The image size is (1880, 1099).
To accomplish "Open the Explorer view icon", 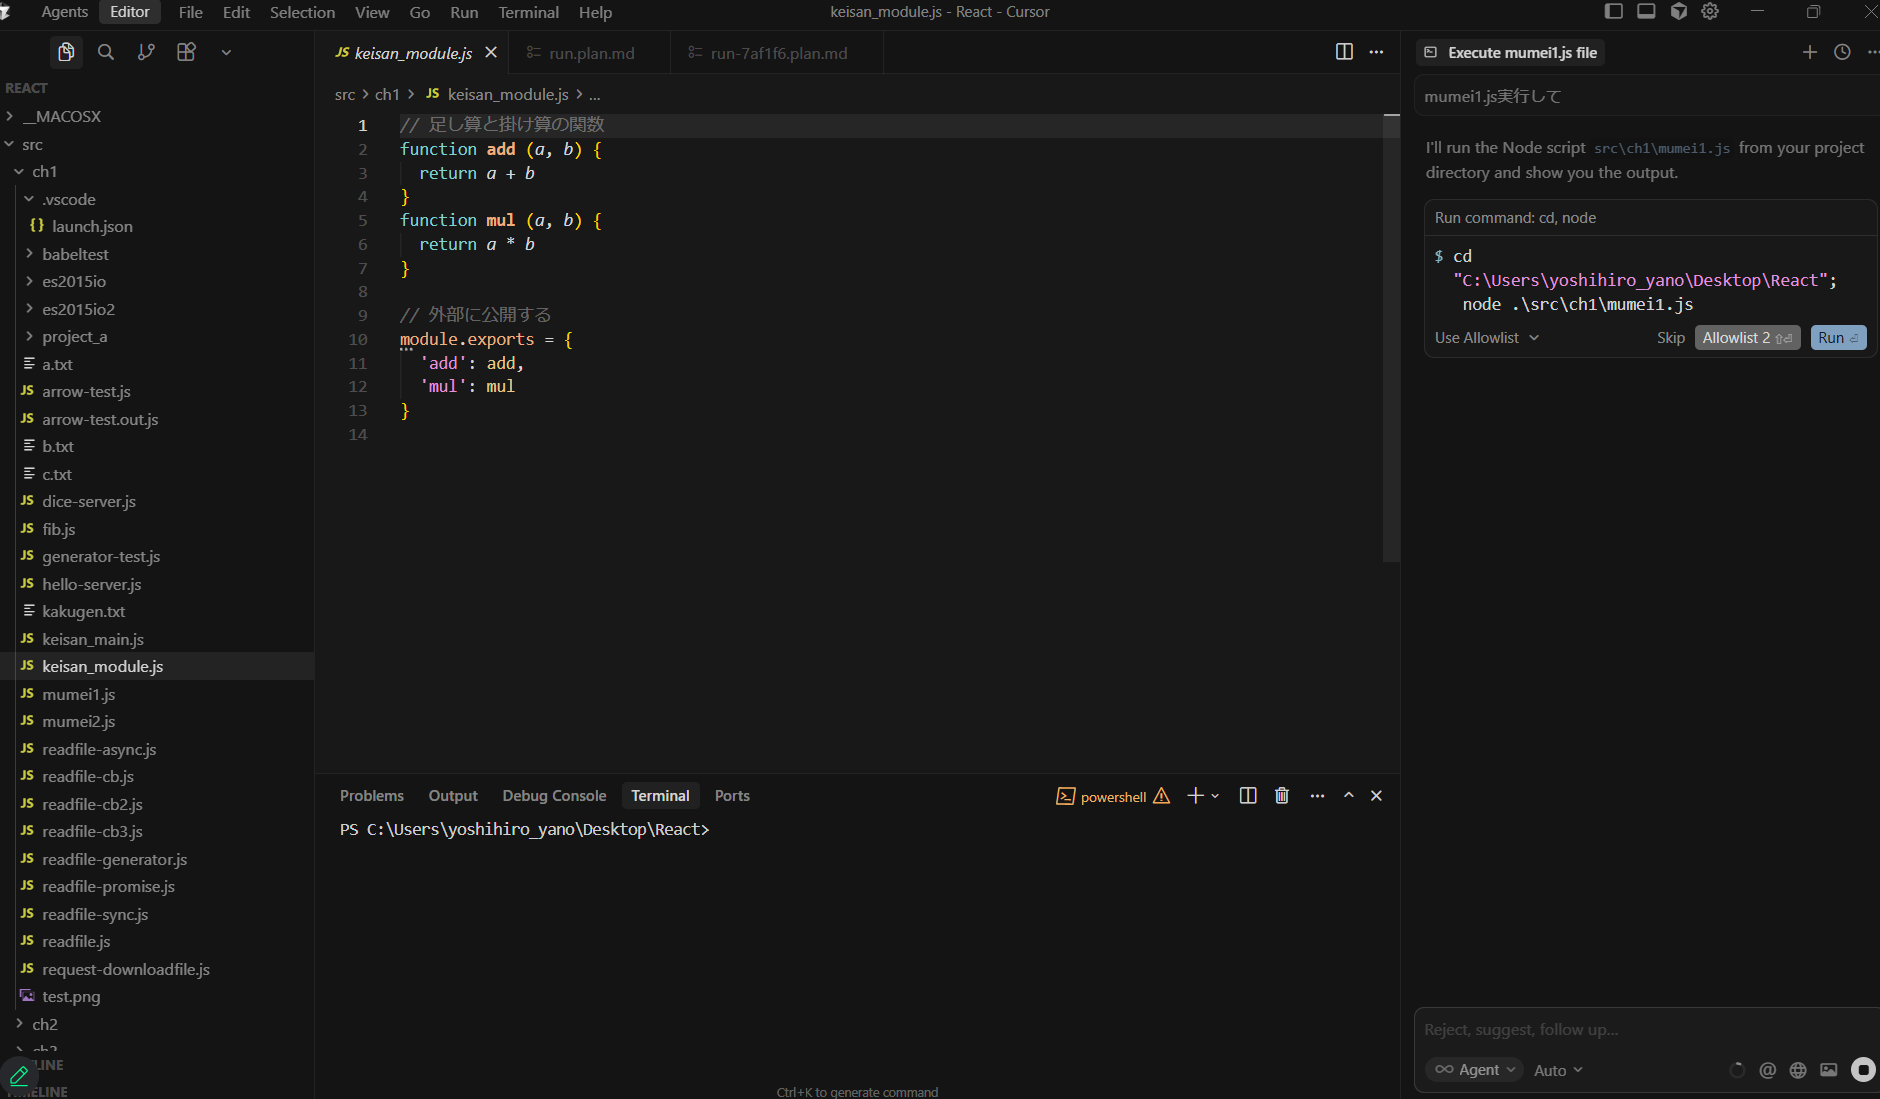I will [x=66, y=52].
